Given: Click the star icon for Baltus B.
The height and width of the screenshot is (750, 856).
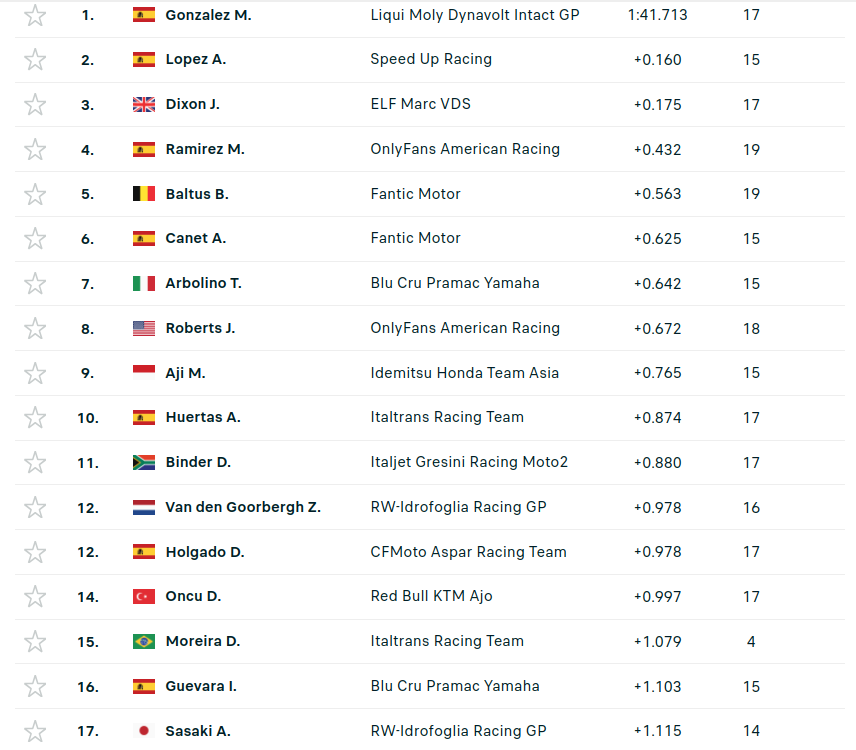Looking at the screenshot, I should [x=35, y=194].
